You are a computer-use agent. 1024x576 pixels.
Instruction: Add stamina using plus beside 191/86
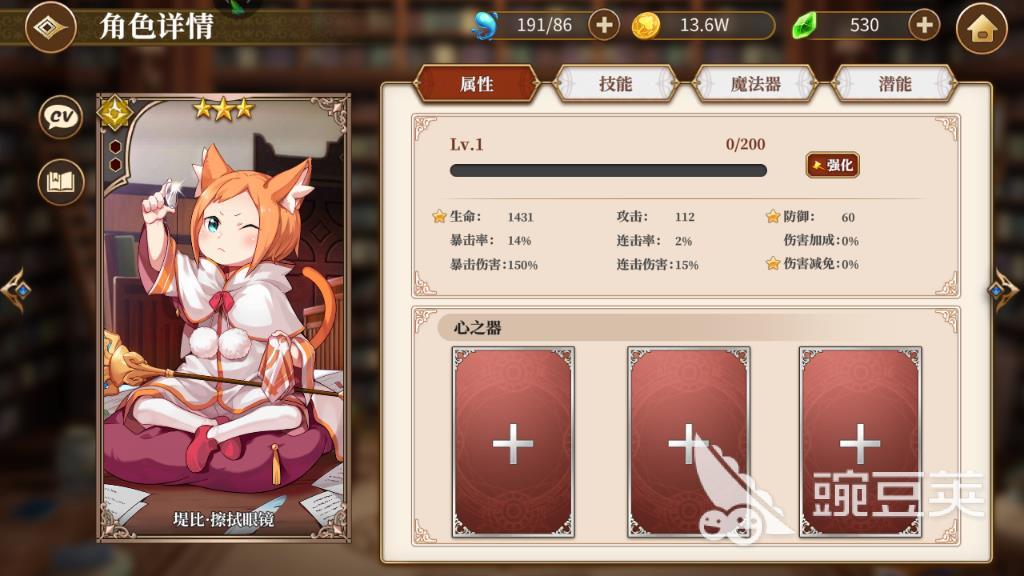point(604,25)
